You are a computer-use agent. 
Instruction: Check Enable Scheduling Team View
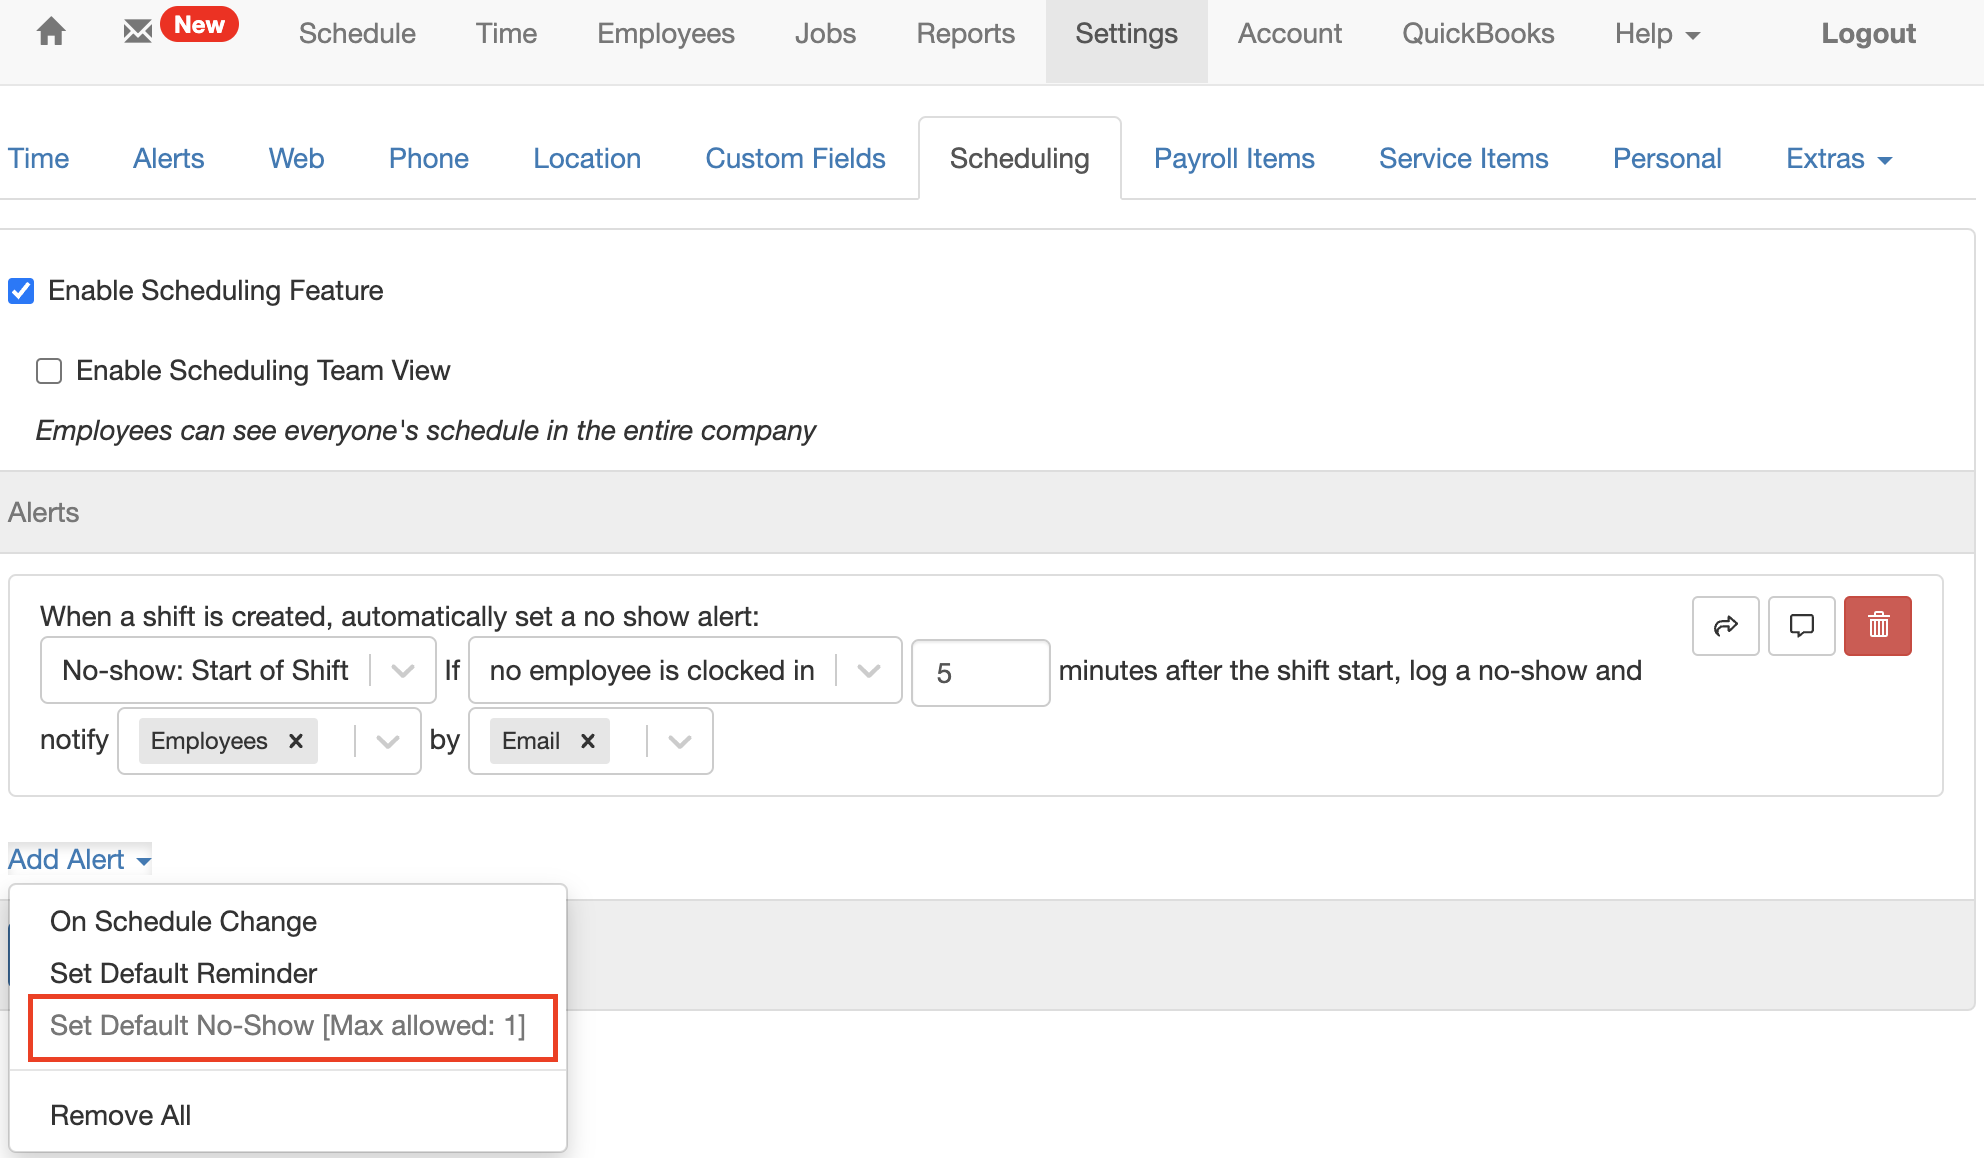(49, 371)
